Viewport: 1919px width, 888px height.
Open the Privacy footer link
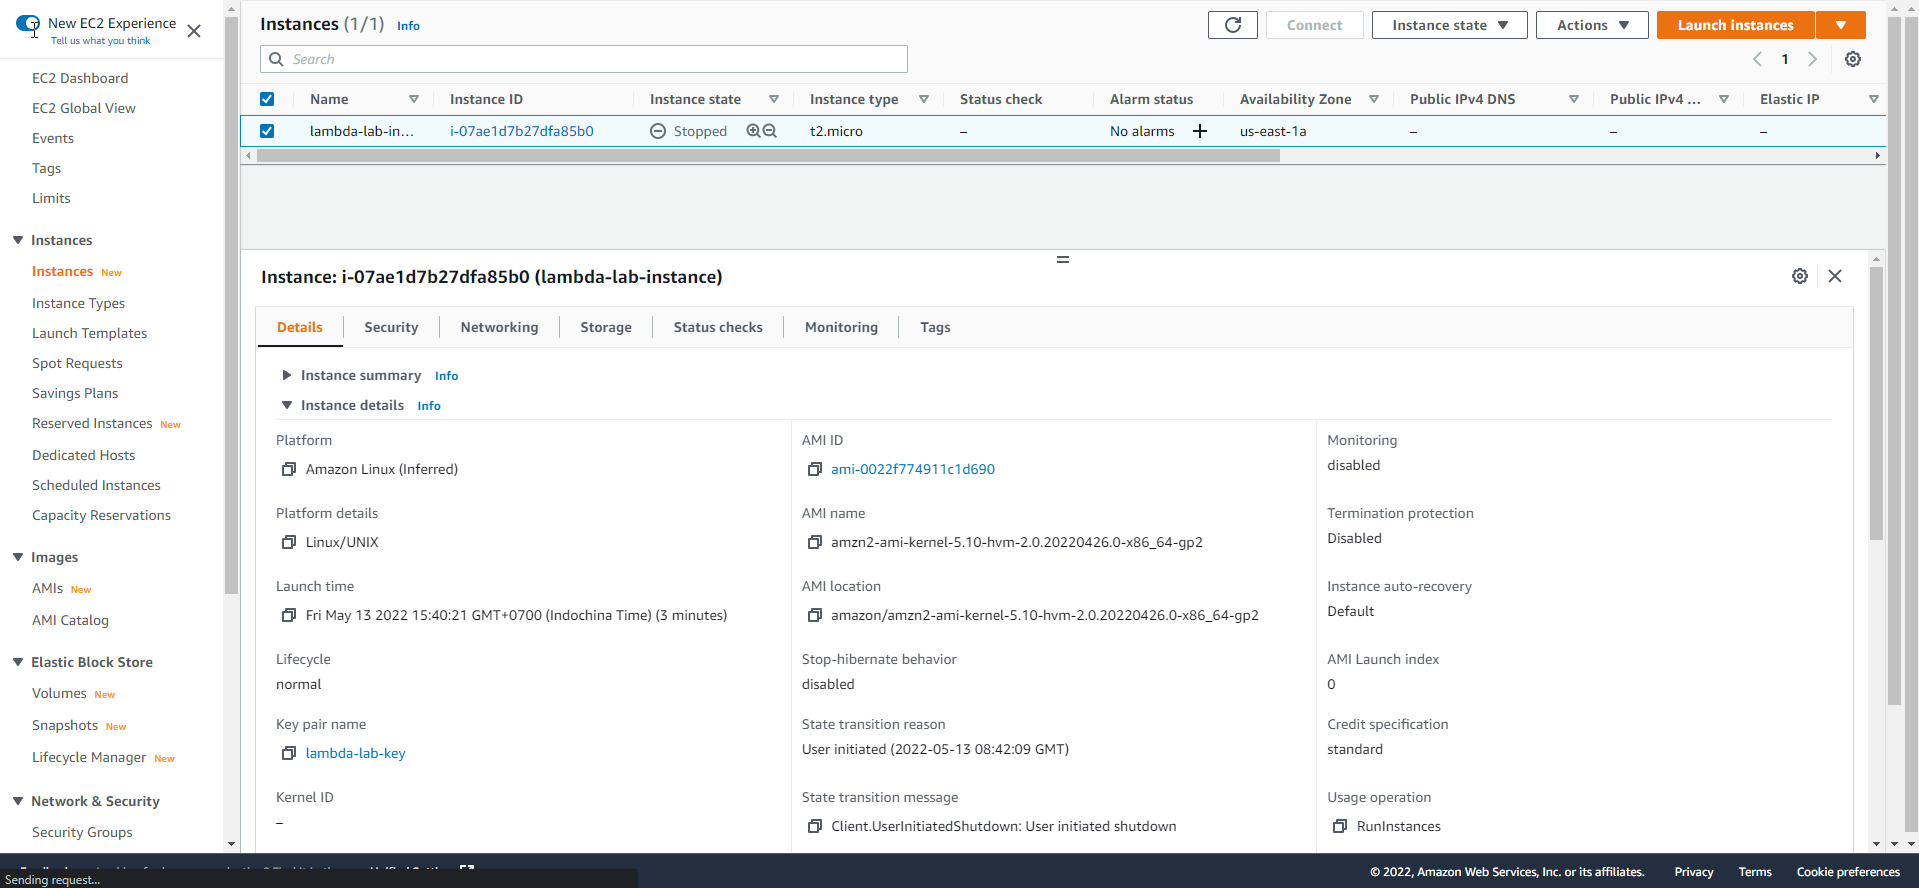coord(1694,872)
